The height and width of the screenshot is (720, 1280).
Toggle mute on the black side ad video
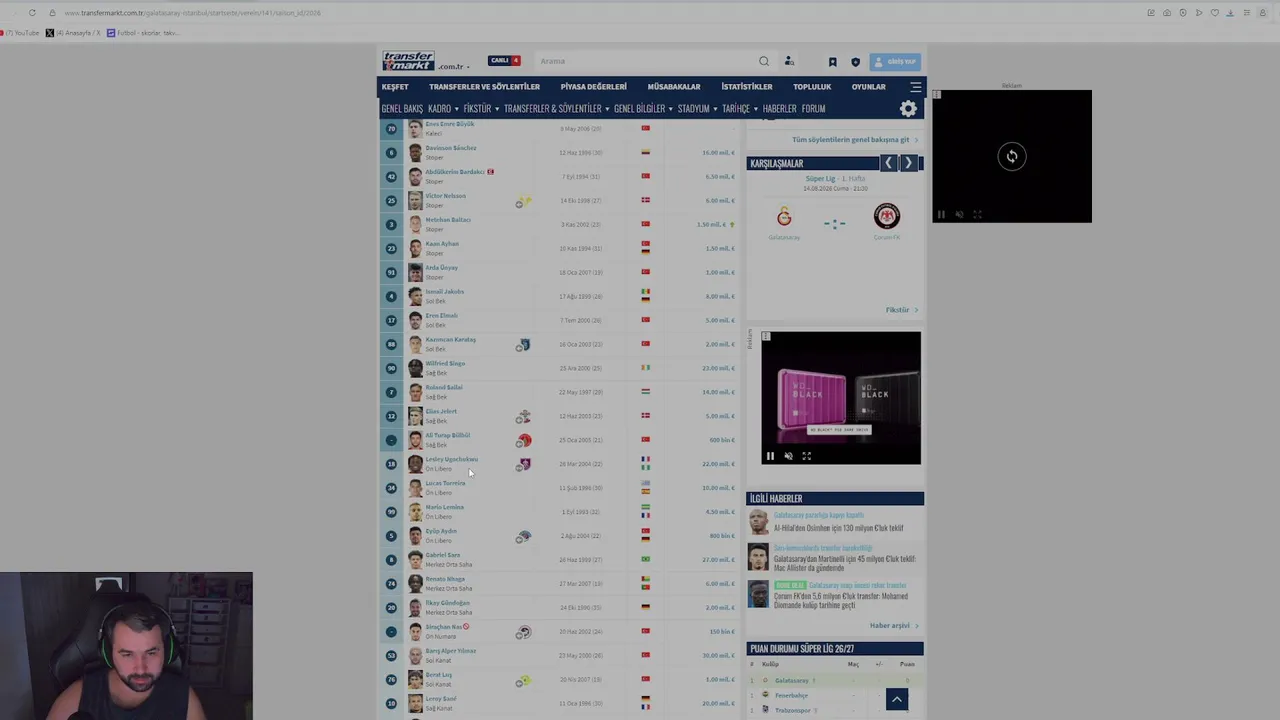point(959,214)
